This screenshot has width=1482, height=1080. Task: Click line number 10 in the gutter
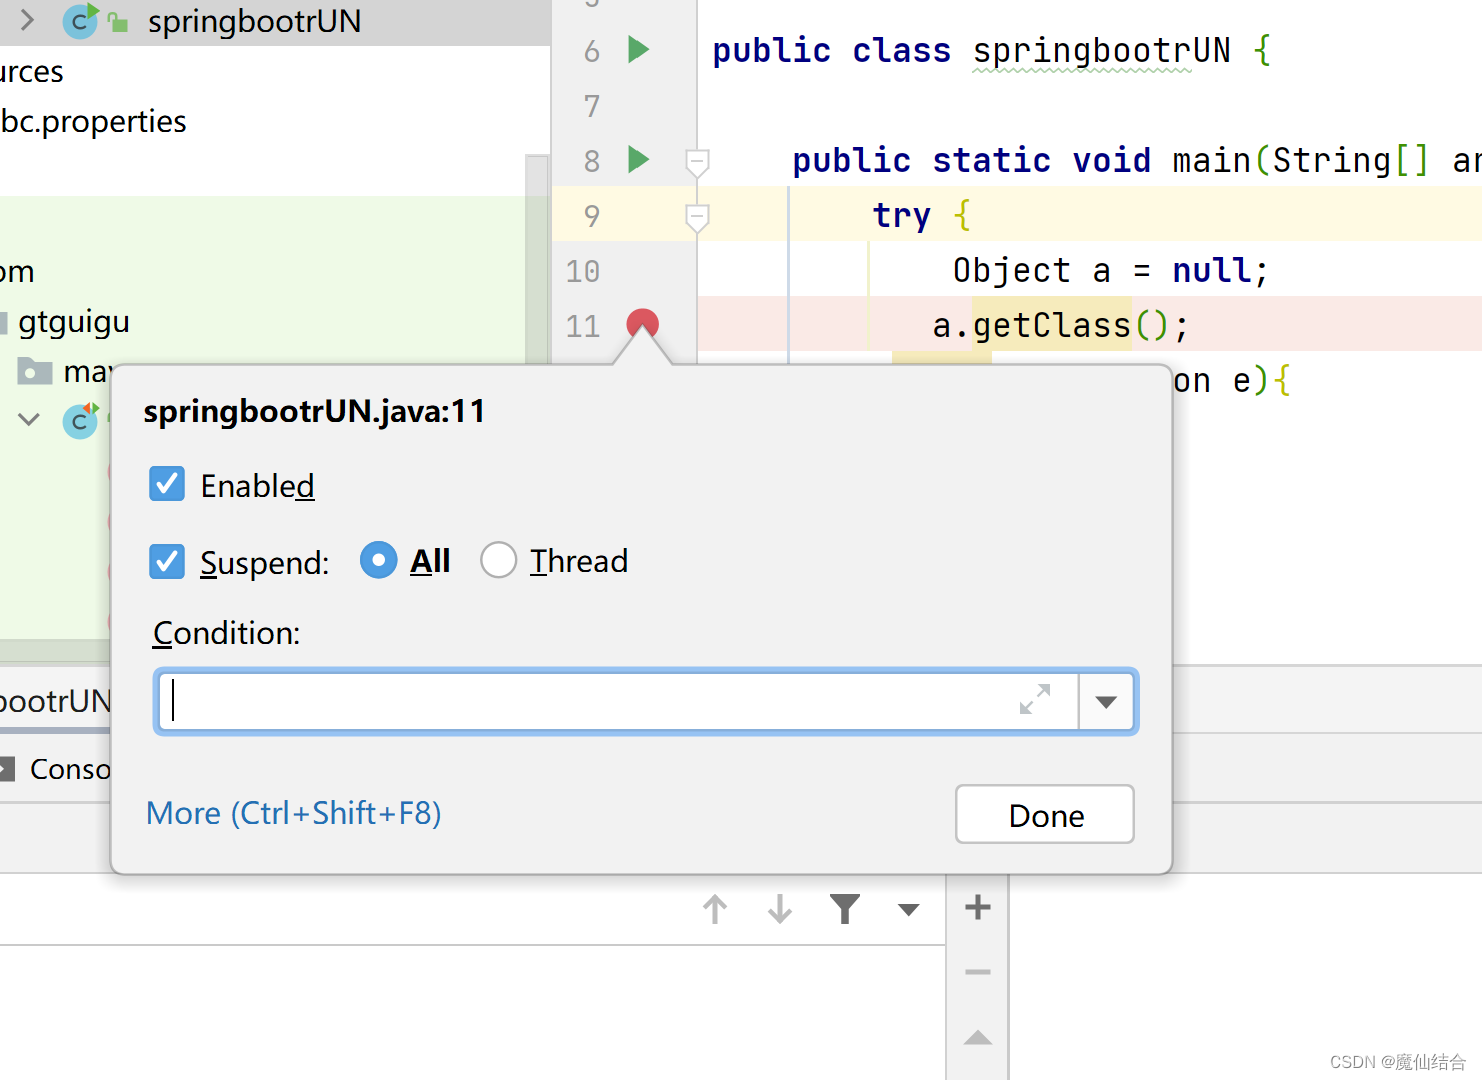[x=583, y=271]
